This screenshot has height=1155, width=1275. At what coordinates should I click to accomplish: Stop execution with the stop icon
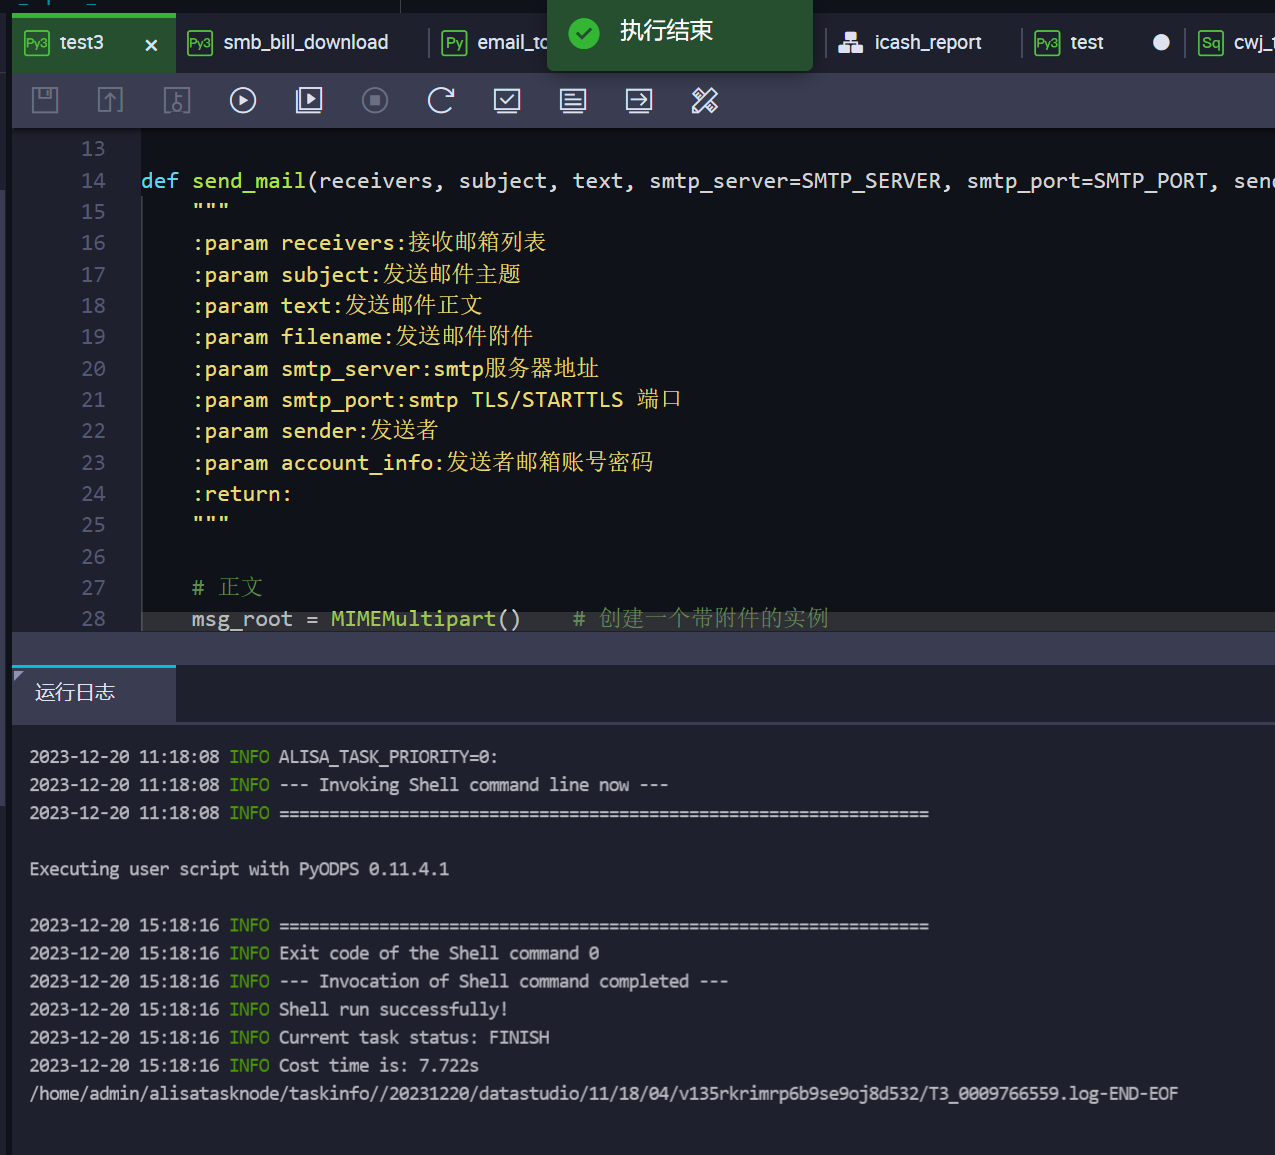tap(375, 100)
